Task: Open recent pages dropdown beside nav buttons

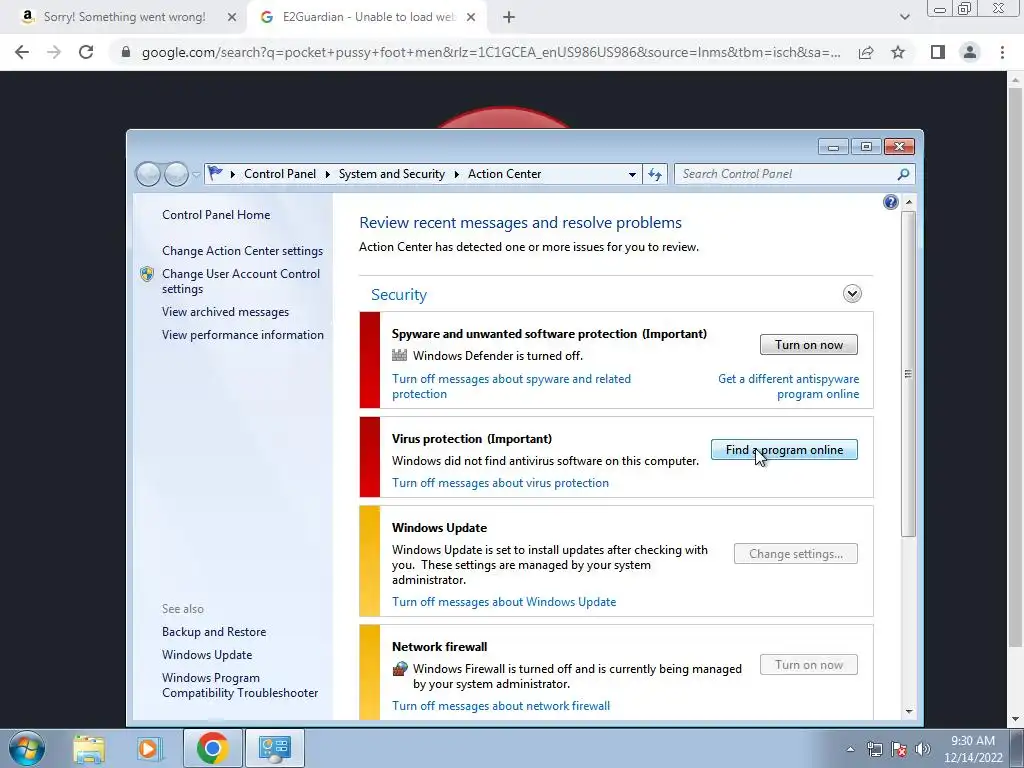Action: pyautogui.click(x=196, y=174)
